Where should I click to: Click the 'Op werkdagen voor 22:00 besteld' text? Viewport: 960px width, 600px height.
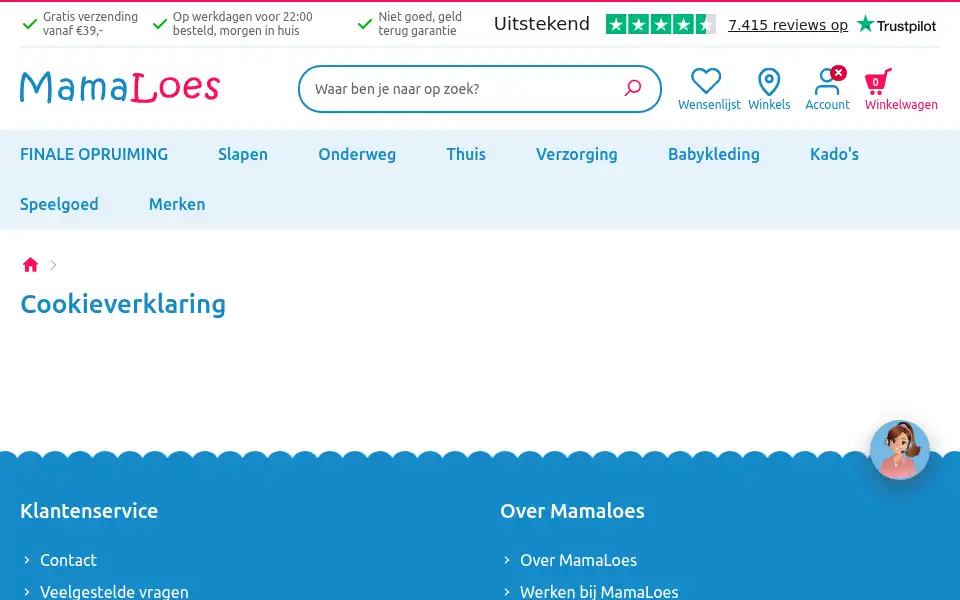click(242, 24)
